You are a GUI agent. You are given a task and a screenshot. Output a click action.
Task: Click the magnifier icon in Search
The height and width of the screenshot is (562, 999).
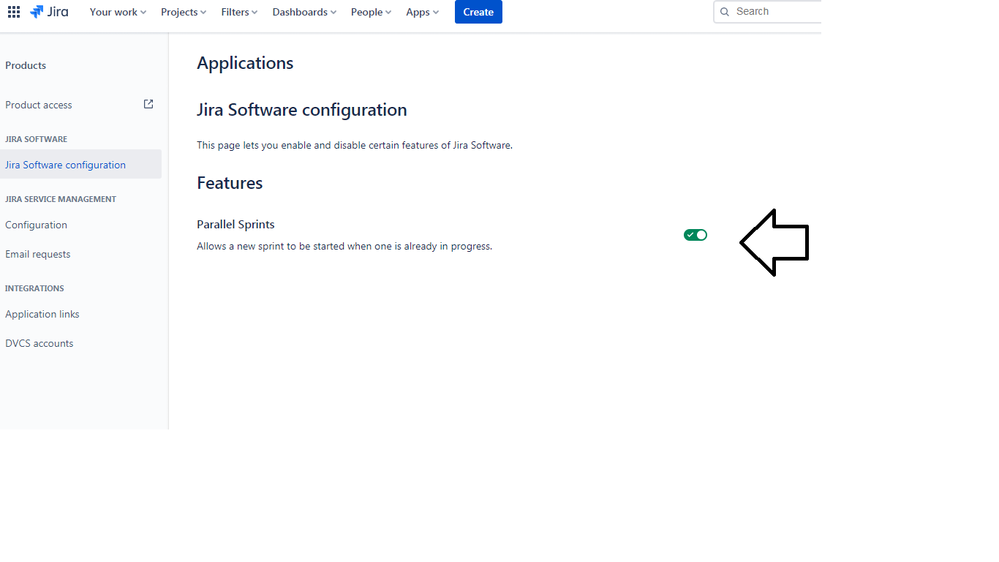tap(724, 11)
